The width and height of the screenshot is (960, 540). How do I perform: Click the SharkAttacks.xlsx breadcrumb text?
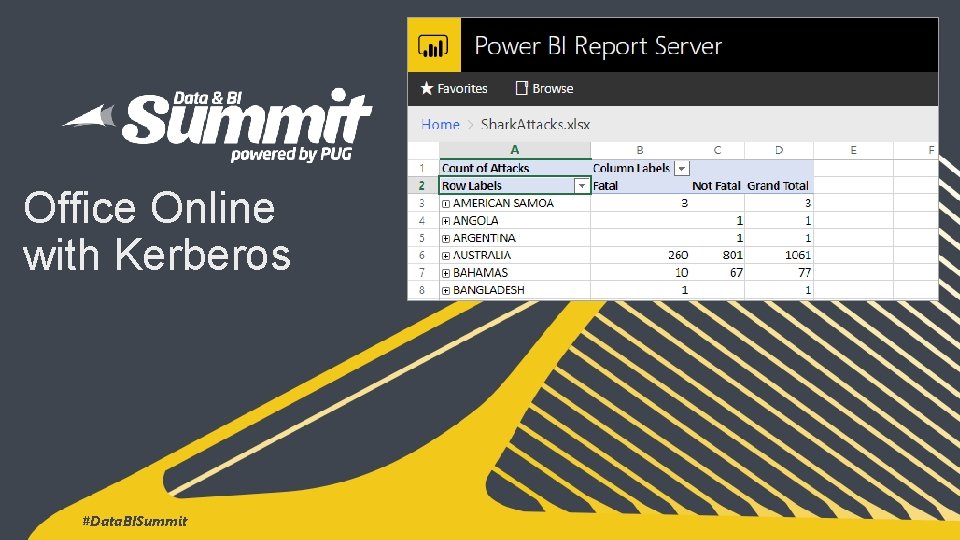(x=535, y=124)
